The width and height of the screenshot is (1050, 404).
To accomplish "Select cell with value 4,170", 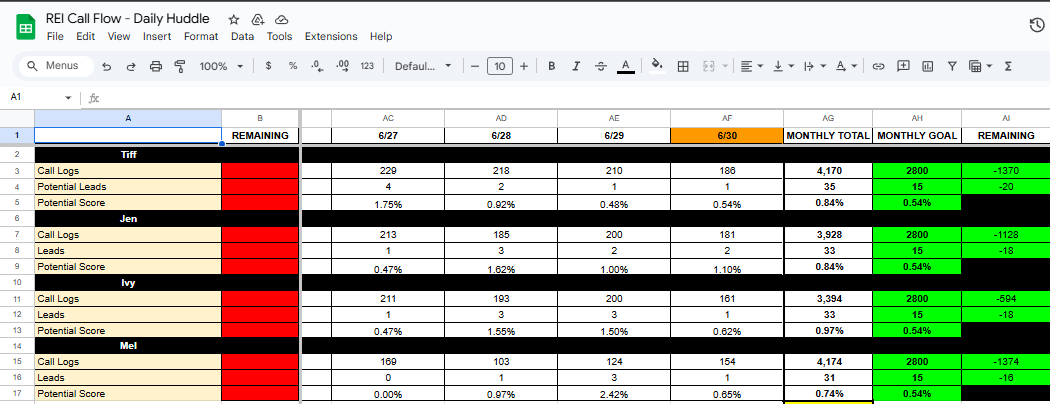I will pos(828,171).
